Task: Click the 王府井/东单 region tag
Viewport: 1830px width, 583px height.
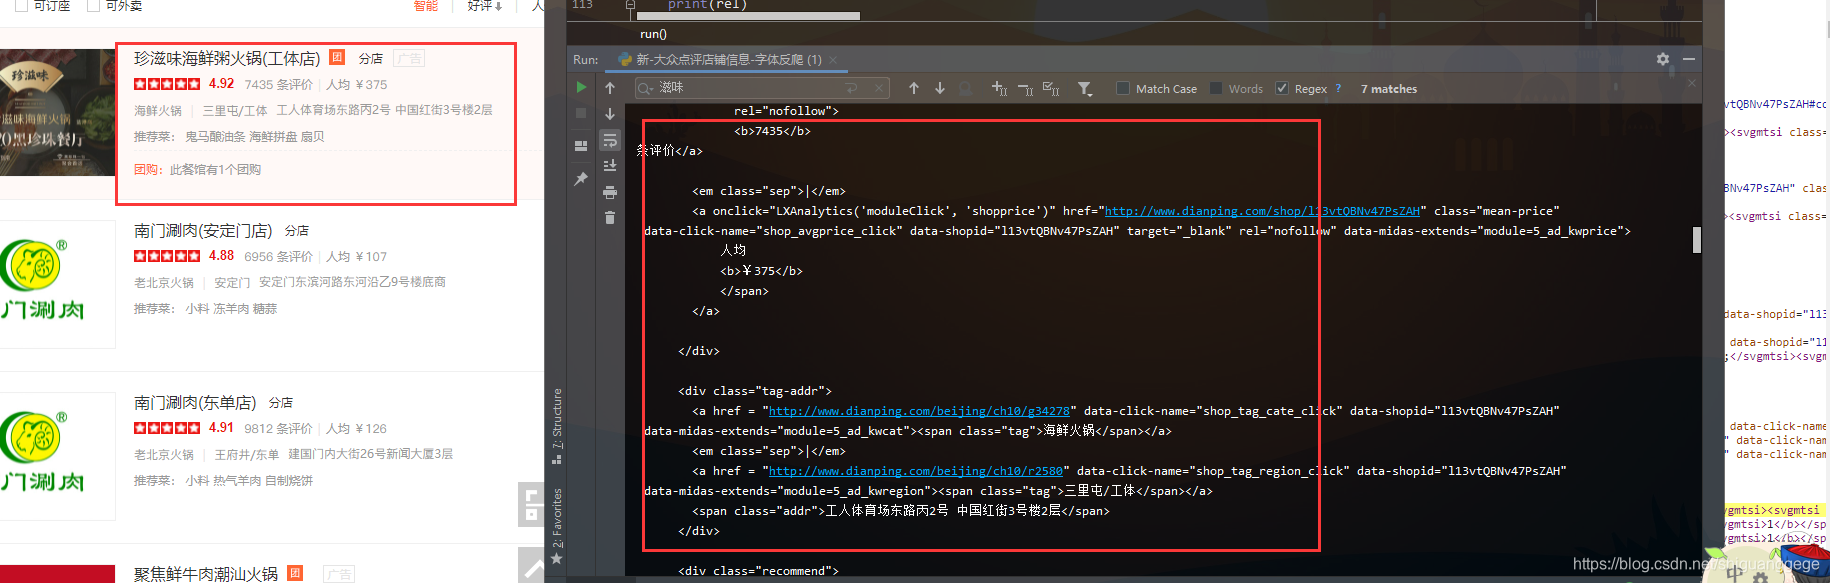Action: point(247,455)
